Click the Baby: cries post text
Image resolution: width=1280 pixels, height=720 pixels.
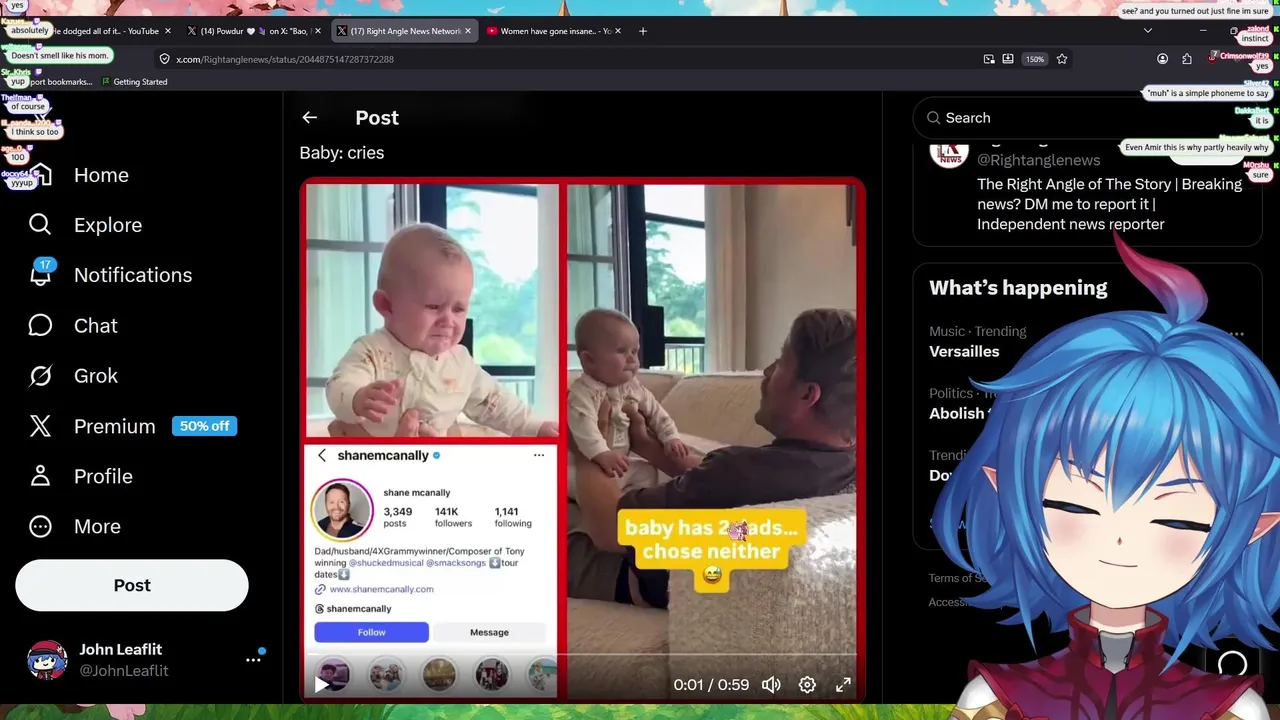coord(342,153)
